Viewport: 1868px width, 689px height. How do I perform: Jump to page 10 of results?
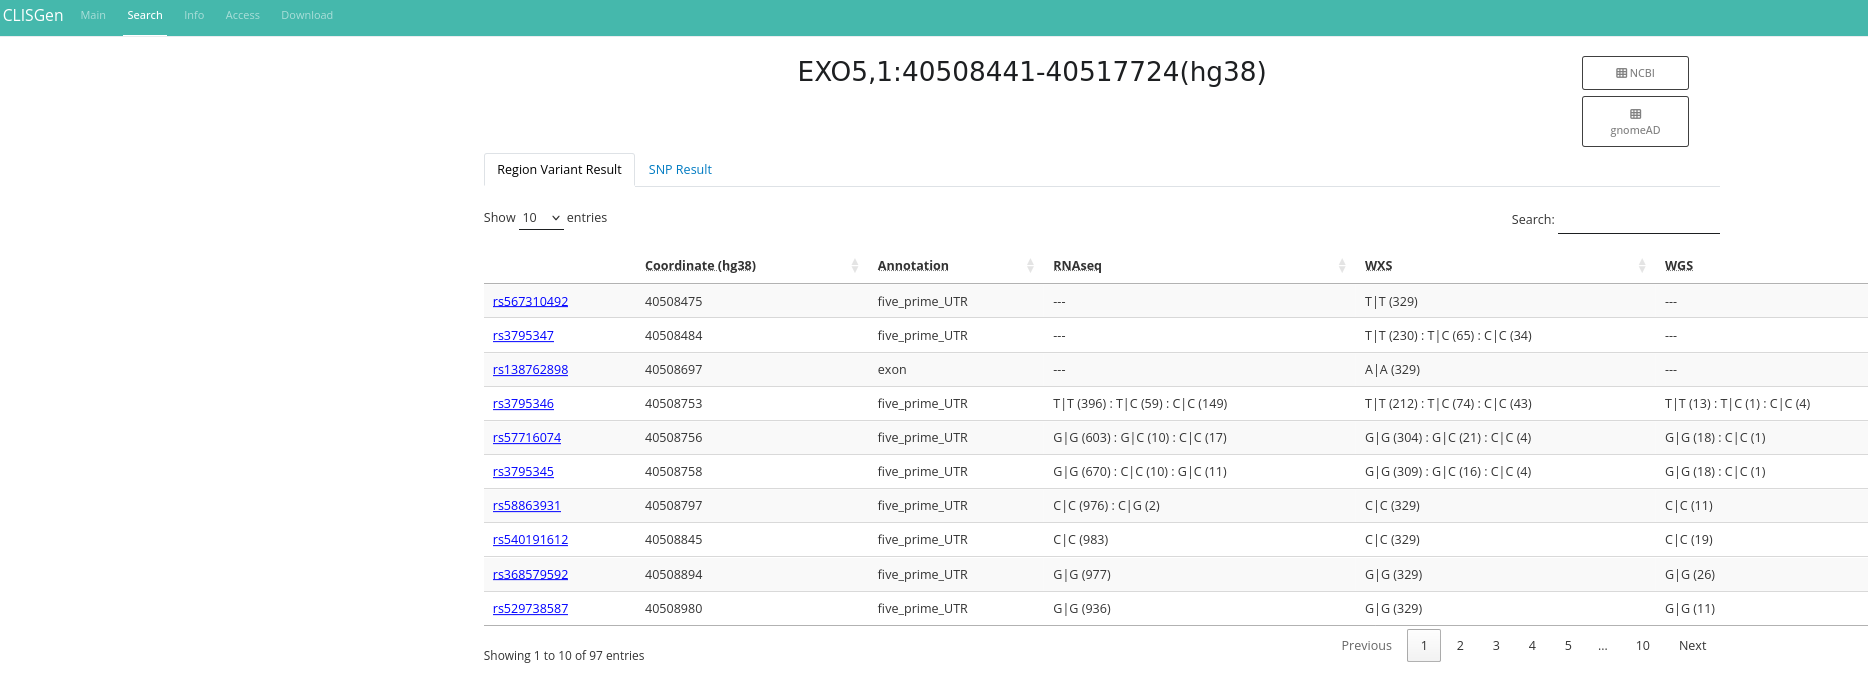pos(1642,646)
